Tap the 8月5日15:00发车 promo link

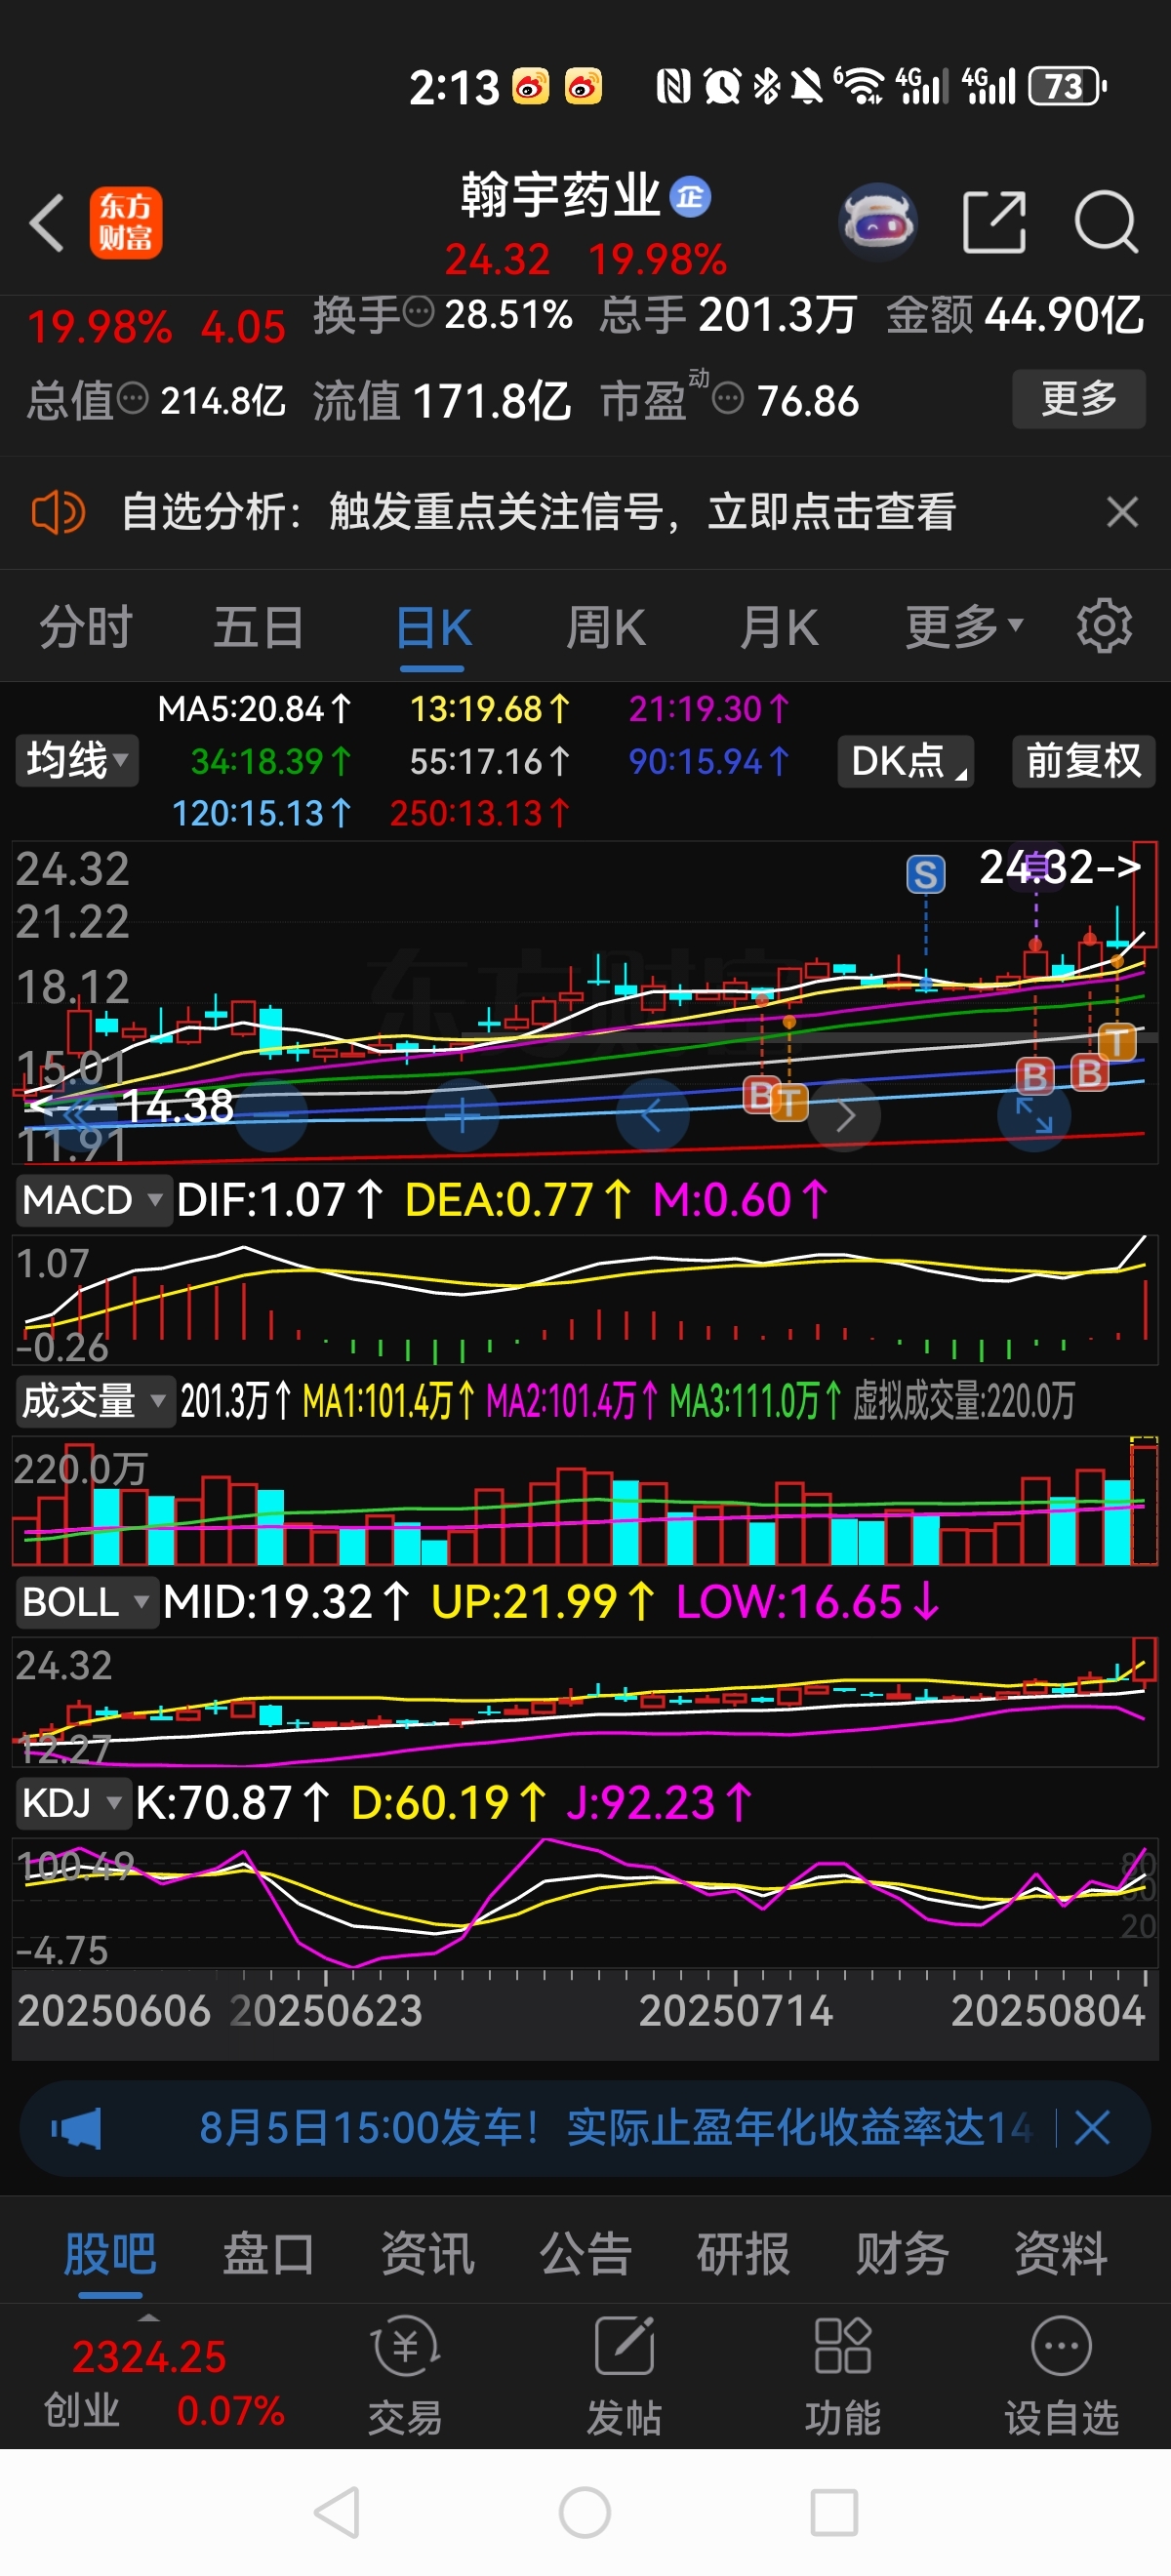coord(615,2128)
